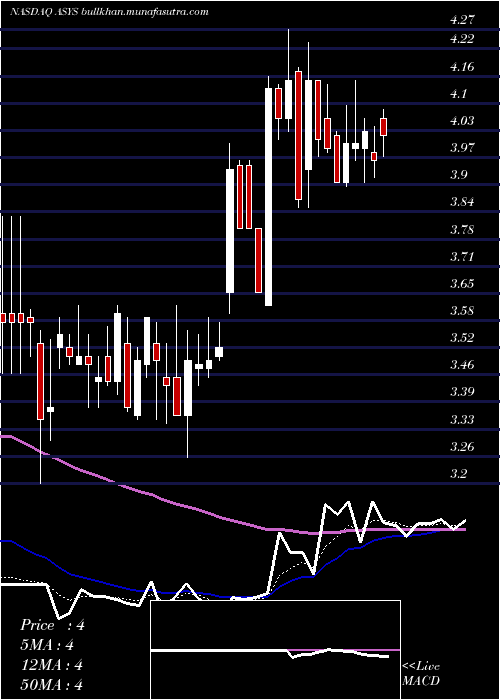
Task: Click the 3.58 price axis label
Action: point(462,311)
